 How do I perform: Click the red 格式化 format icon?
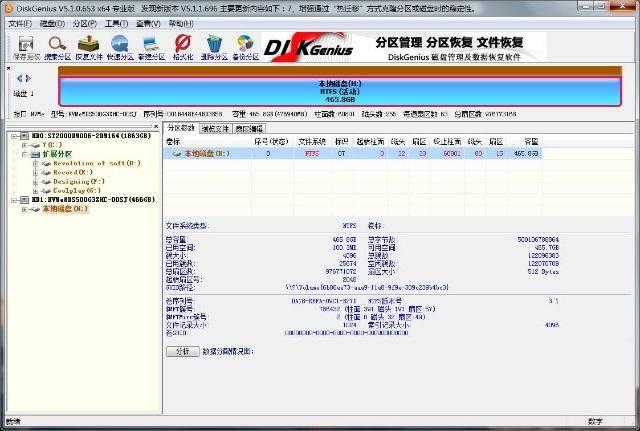[x=182, y=44]
